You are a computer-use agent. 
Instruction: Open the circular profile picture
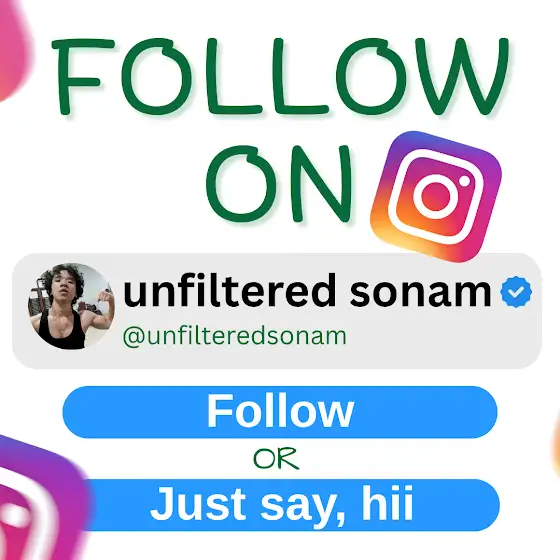coord(71,306)
